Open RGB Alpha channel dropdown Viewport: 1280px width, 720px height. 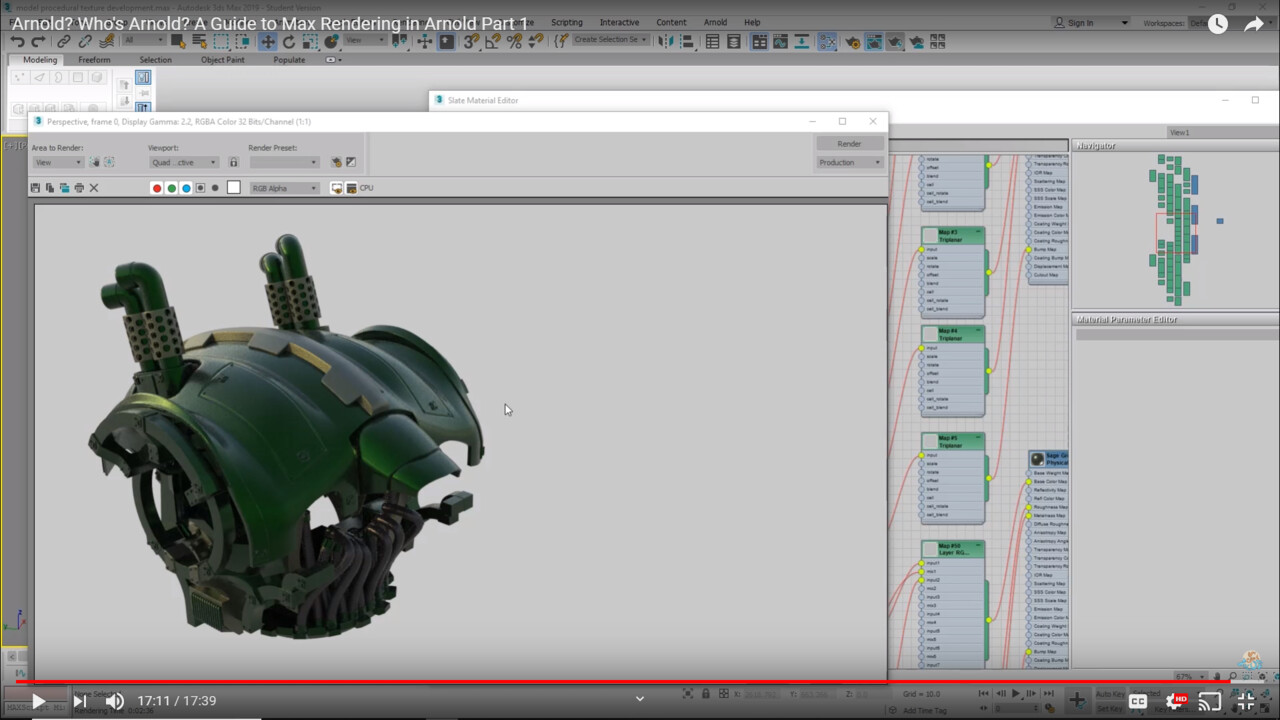(x=284, y=188)
